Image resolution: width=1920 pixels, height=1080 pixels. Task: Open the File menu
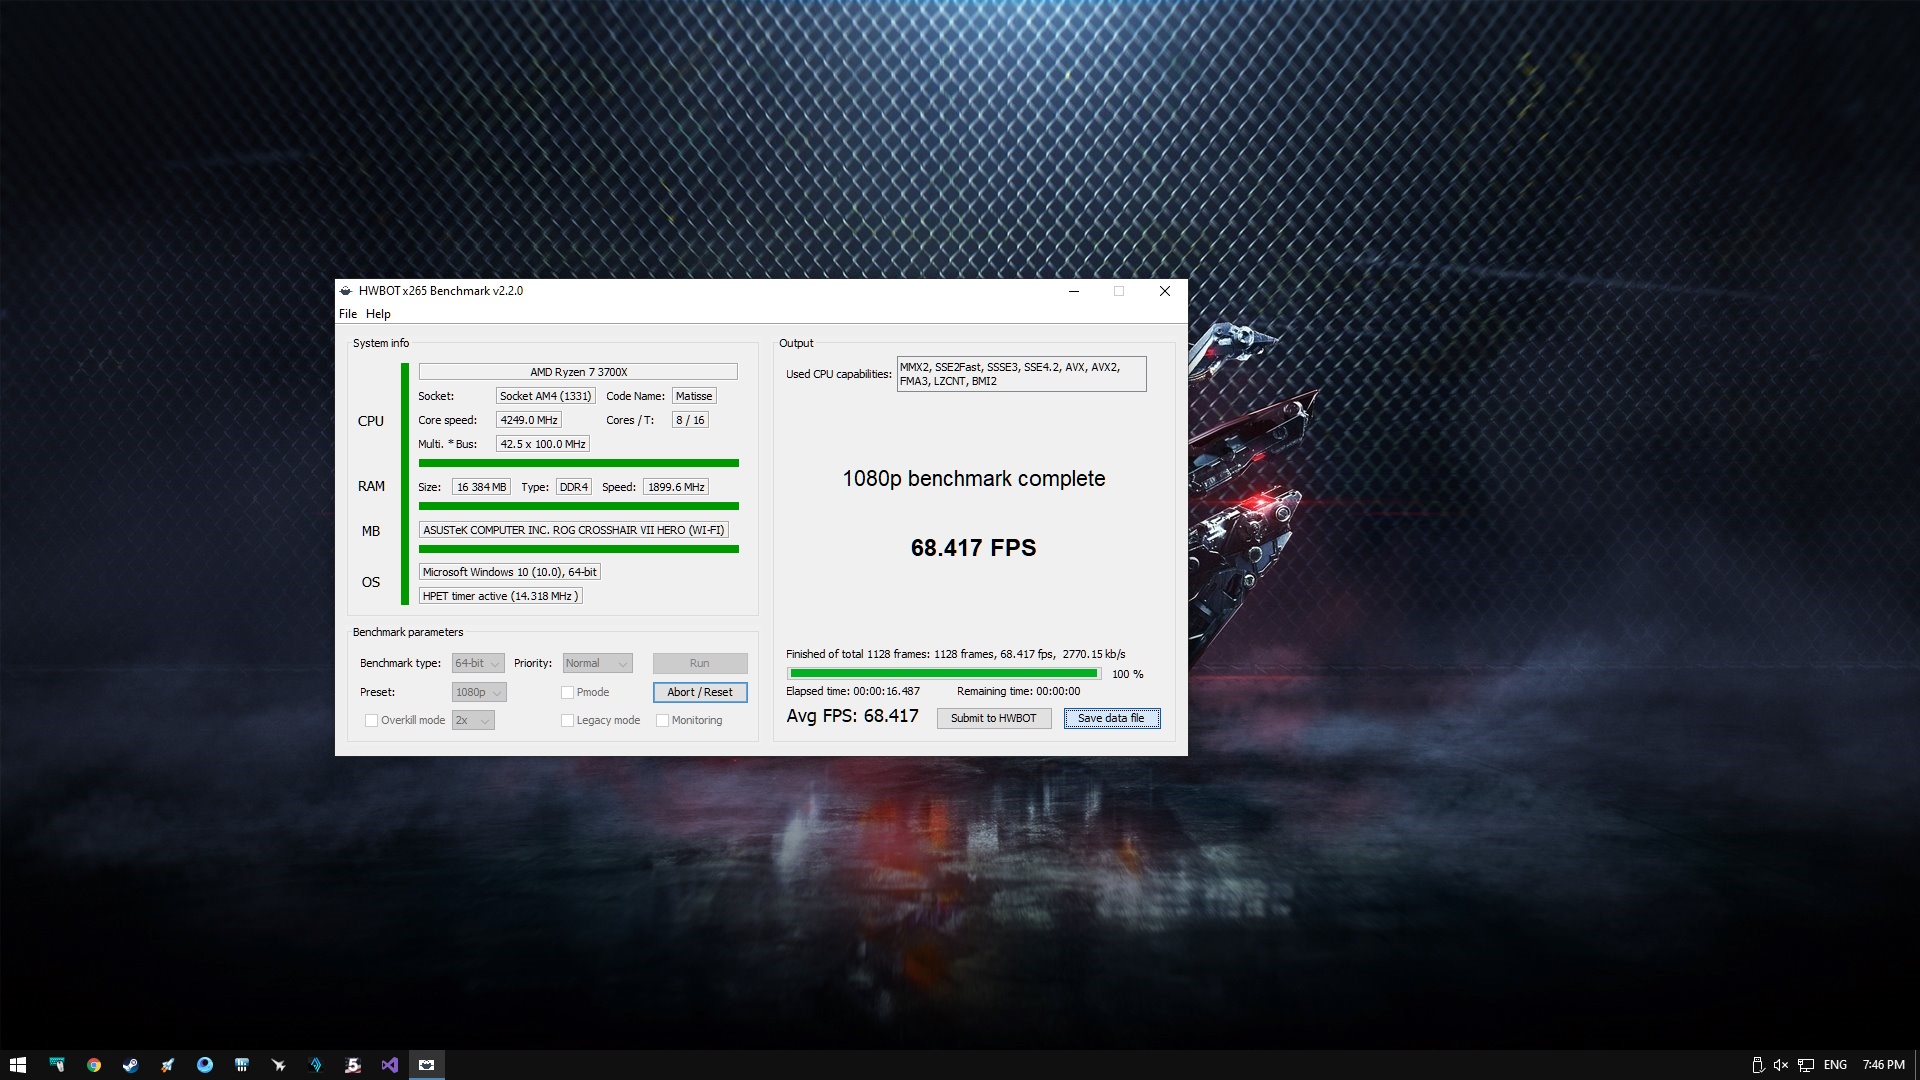pyautogui.click(x=348, y=314)
